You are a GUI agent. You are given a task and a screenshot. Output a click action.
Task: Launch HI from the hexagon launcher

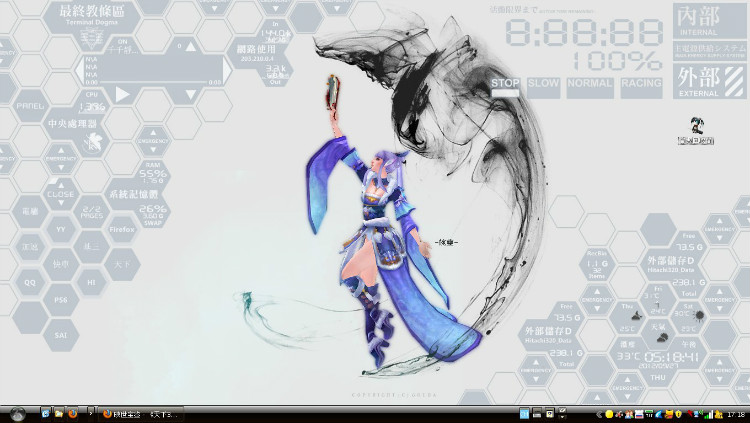coord(91,282)
